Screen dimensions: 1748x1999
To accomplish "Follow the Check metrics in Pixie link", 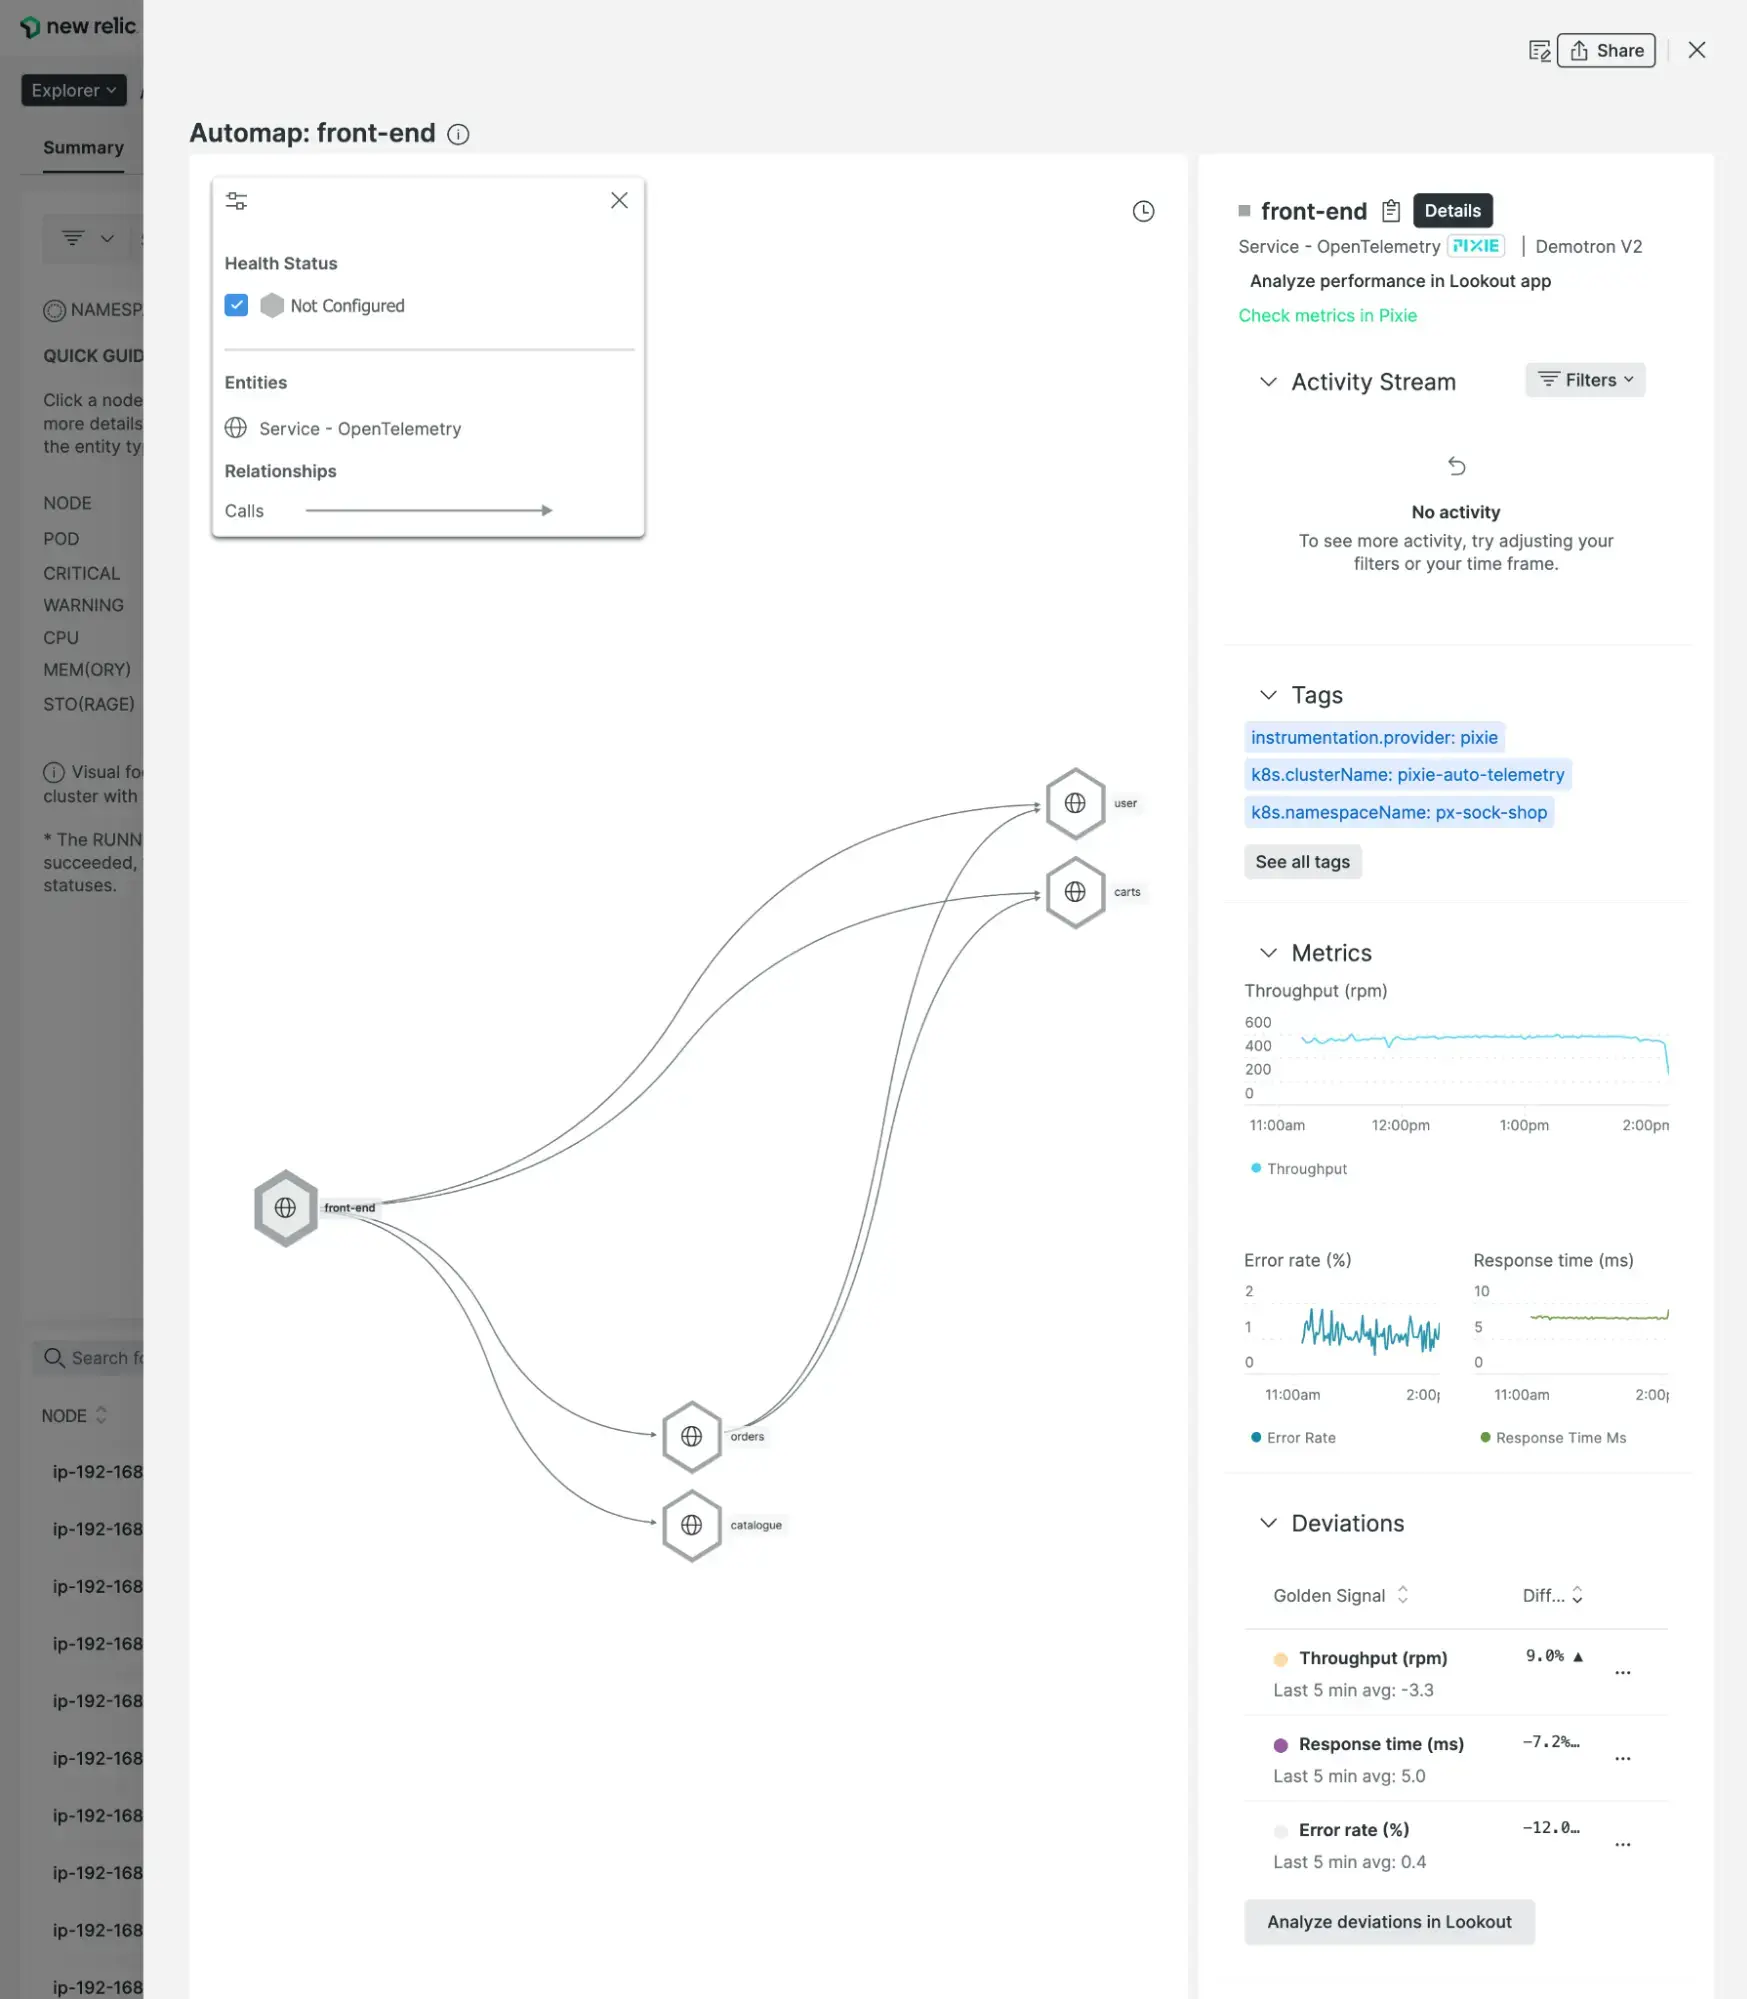I will (x=1327, y=315).
